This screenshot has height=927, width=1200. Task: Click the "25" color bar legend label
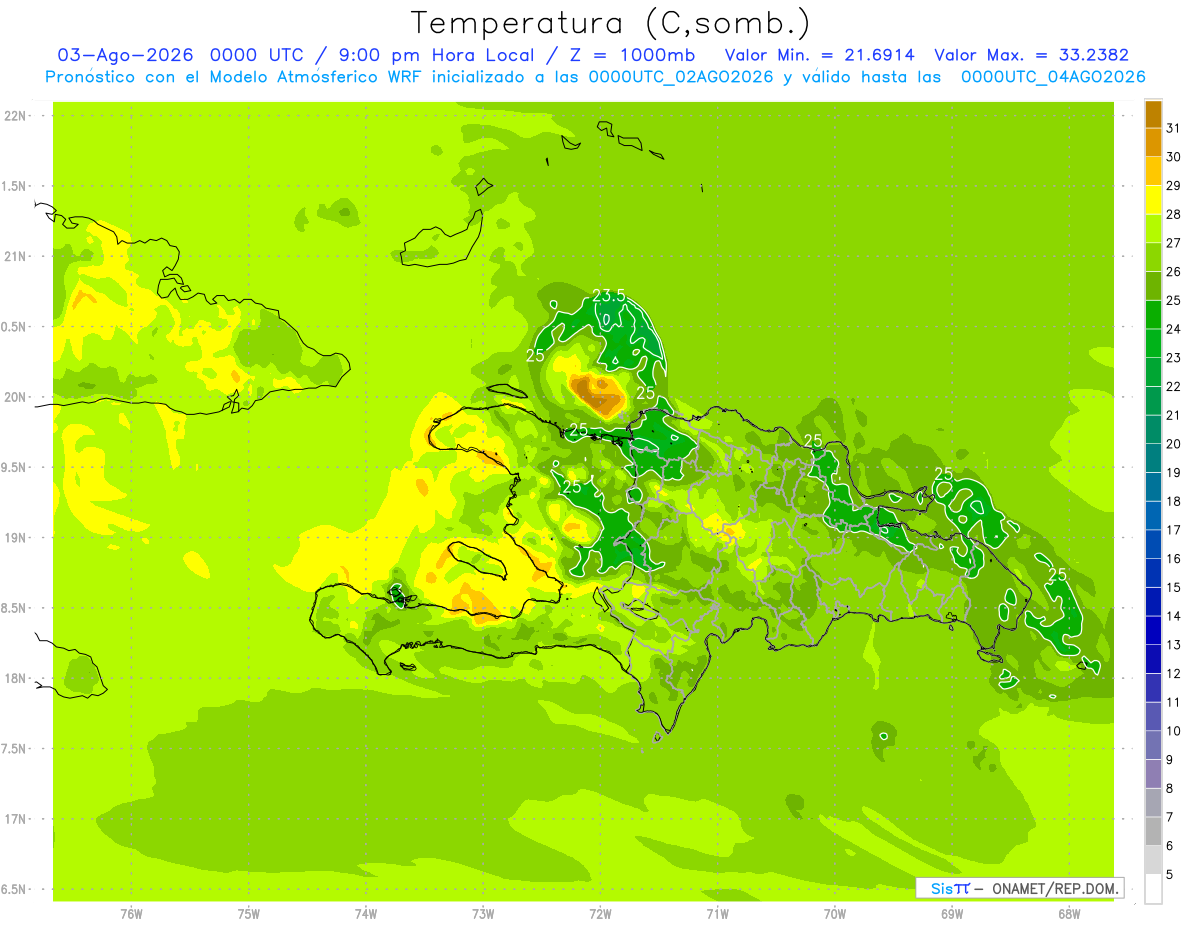click(x=1173, y=300)
